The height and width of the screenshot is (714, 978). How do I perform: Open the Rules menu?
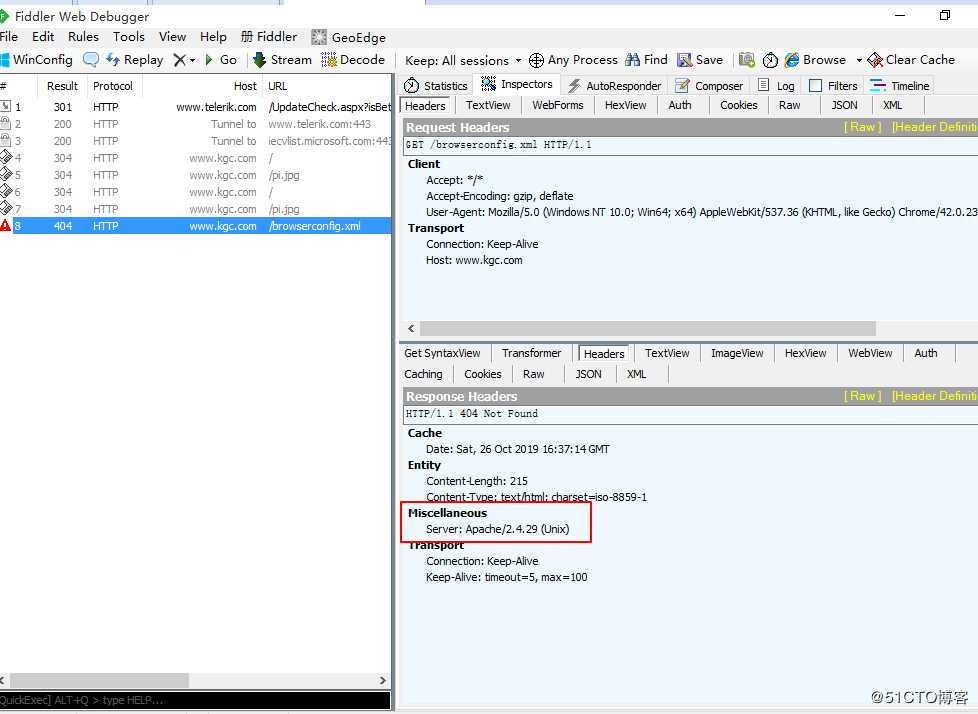click(84, 37)
